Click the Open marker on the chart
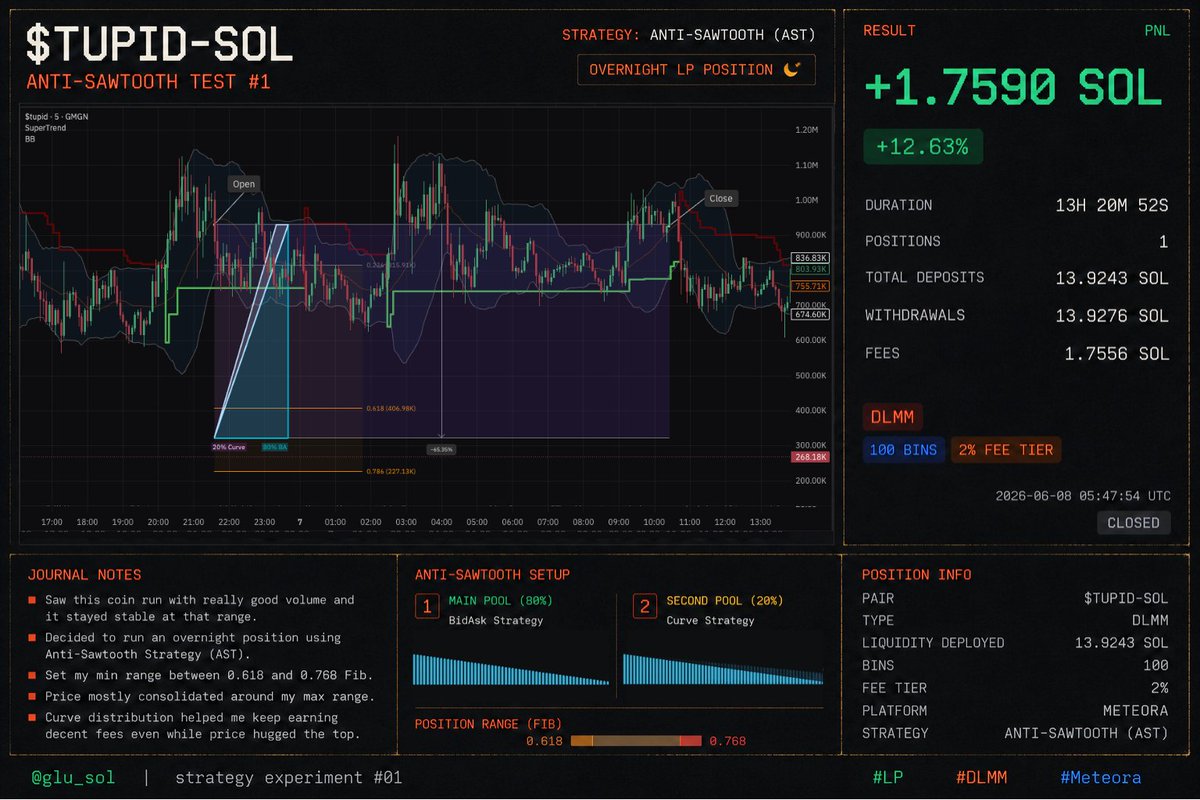Viewport: 1200px width, 800px height. coord(244,184)
